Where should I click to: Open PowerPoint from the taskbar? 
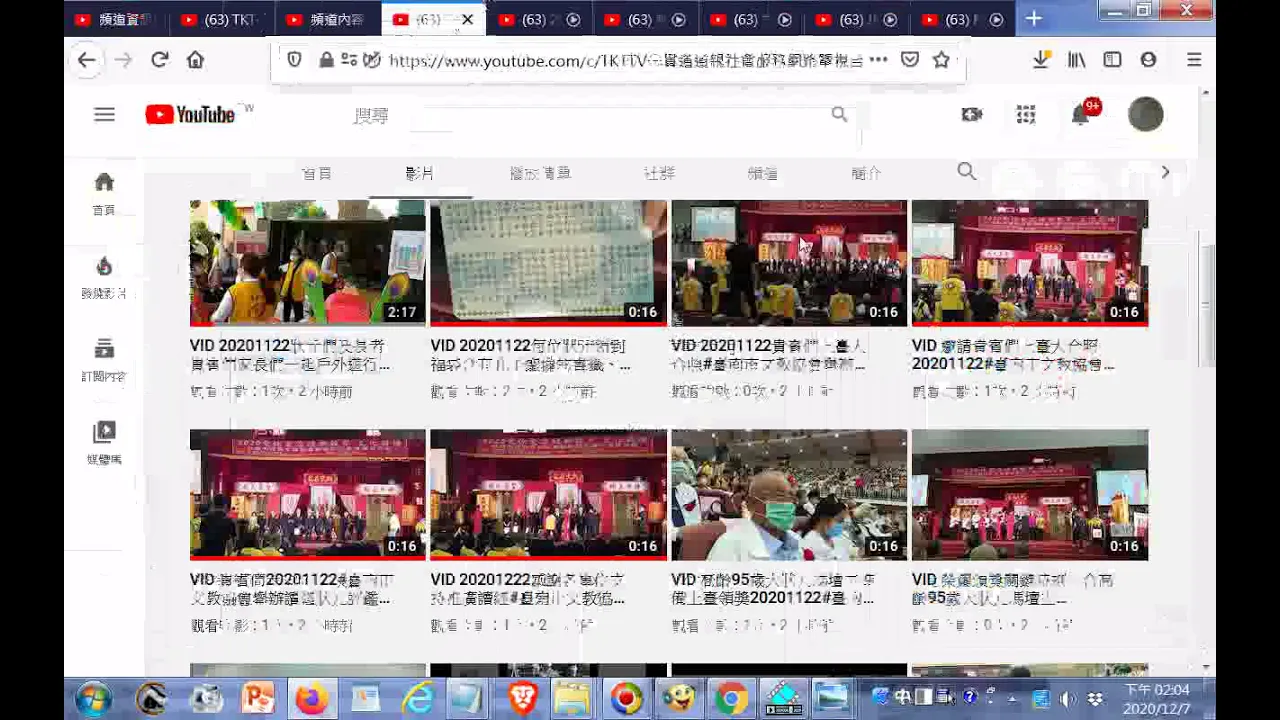(258, 697)
